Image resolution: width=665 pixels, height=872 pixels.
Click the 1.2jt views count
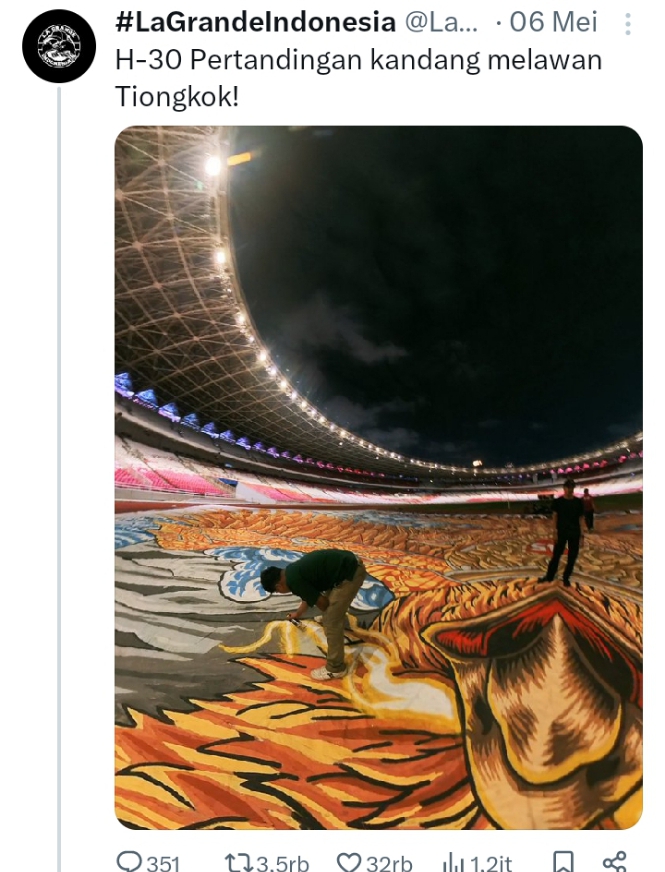(491, 863)
